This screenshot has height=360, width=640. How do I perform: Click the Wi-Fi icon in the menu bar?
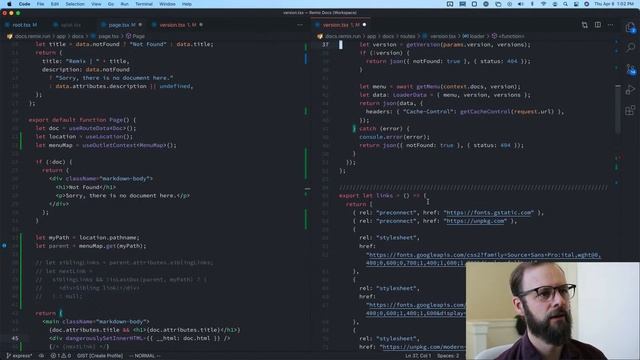click(x=543, y=4)
